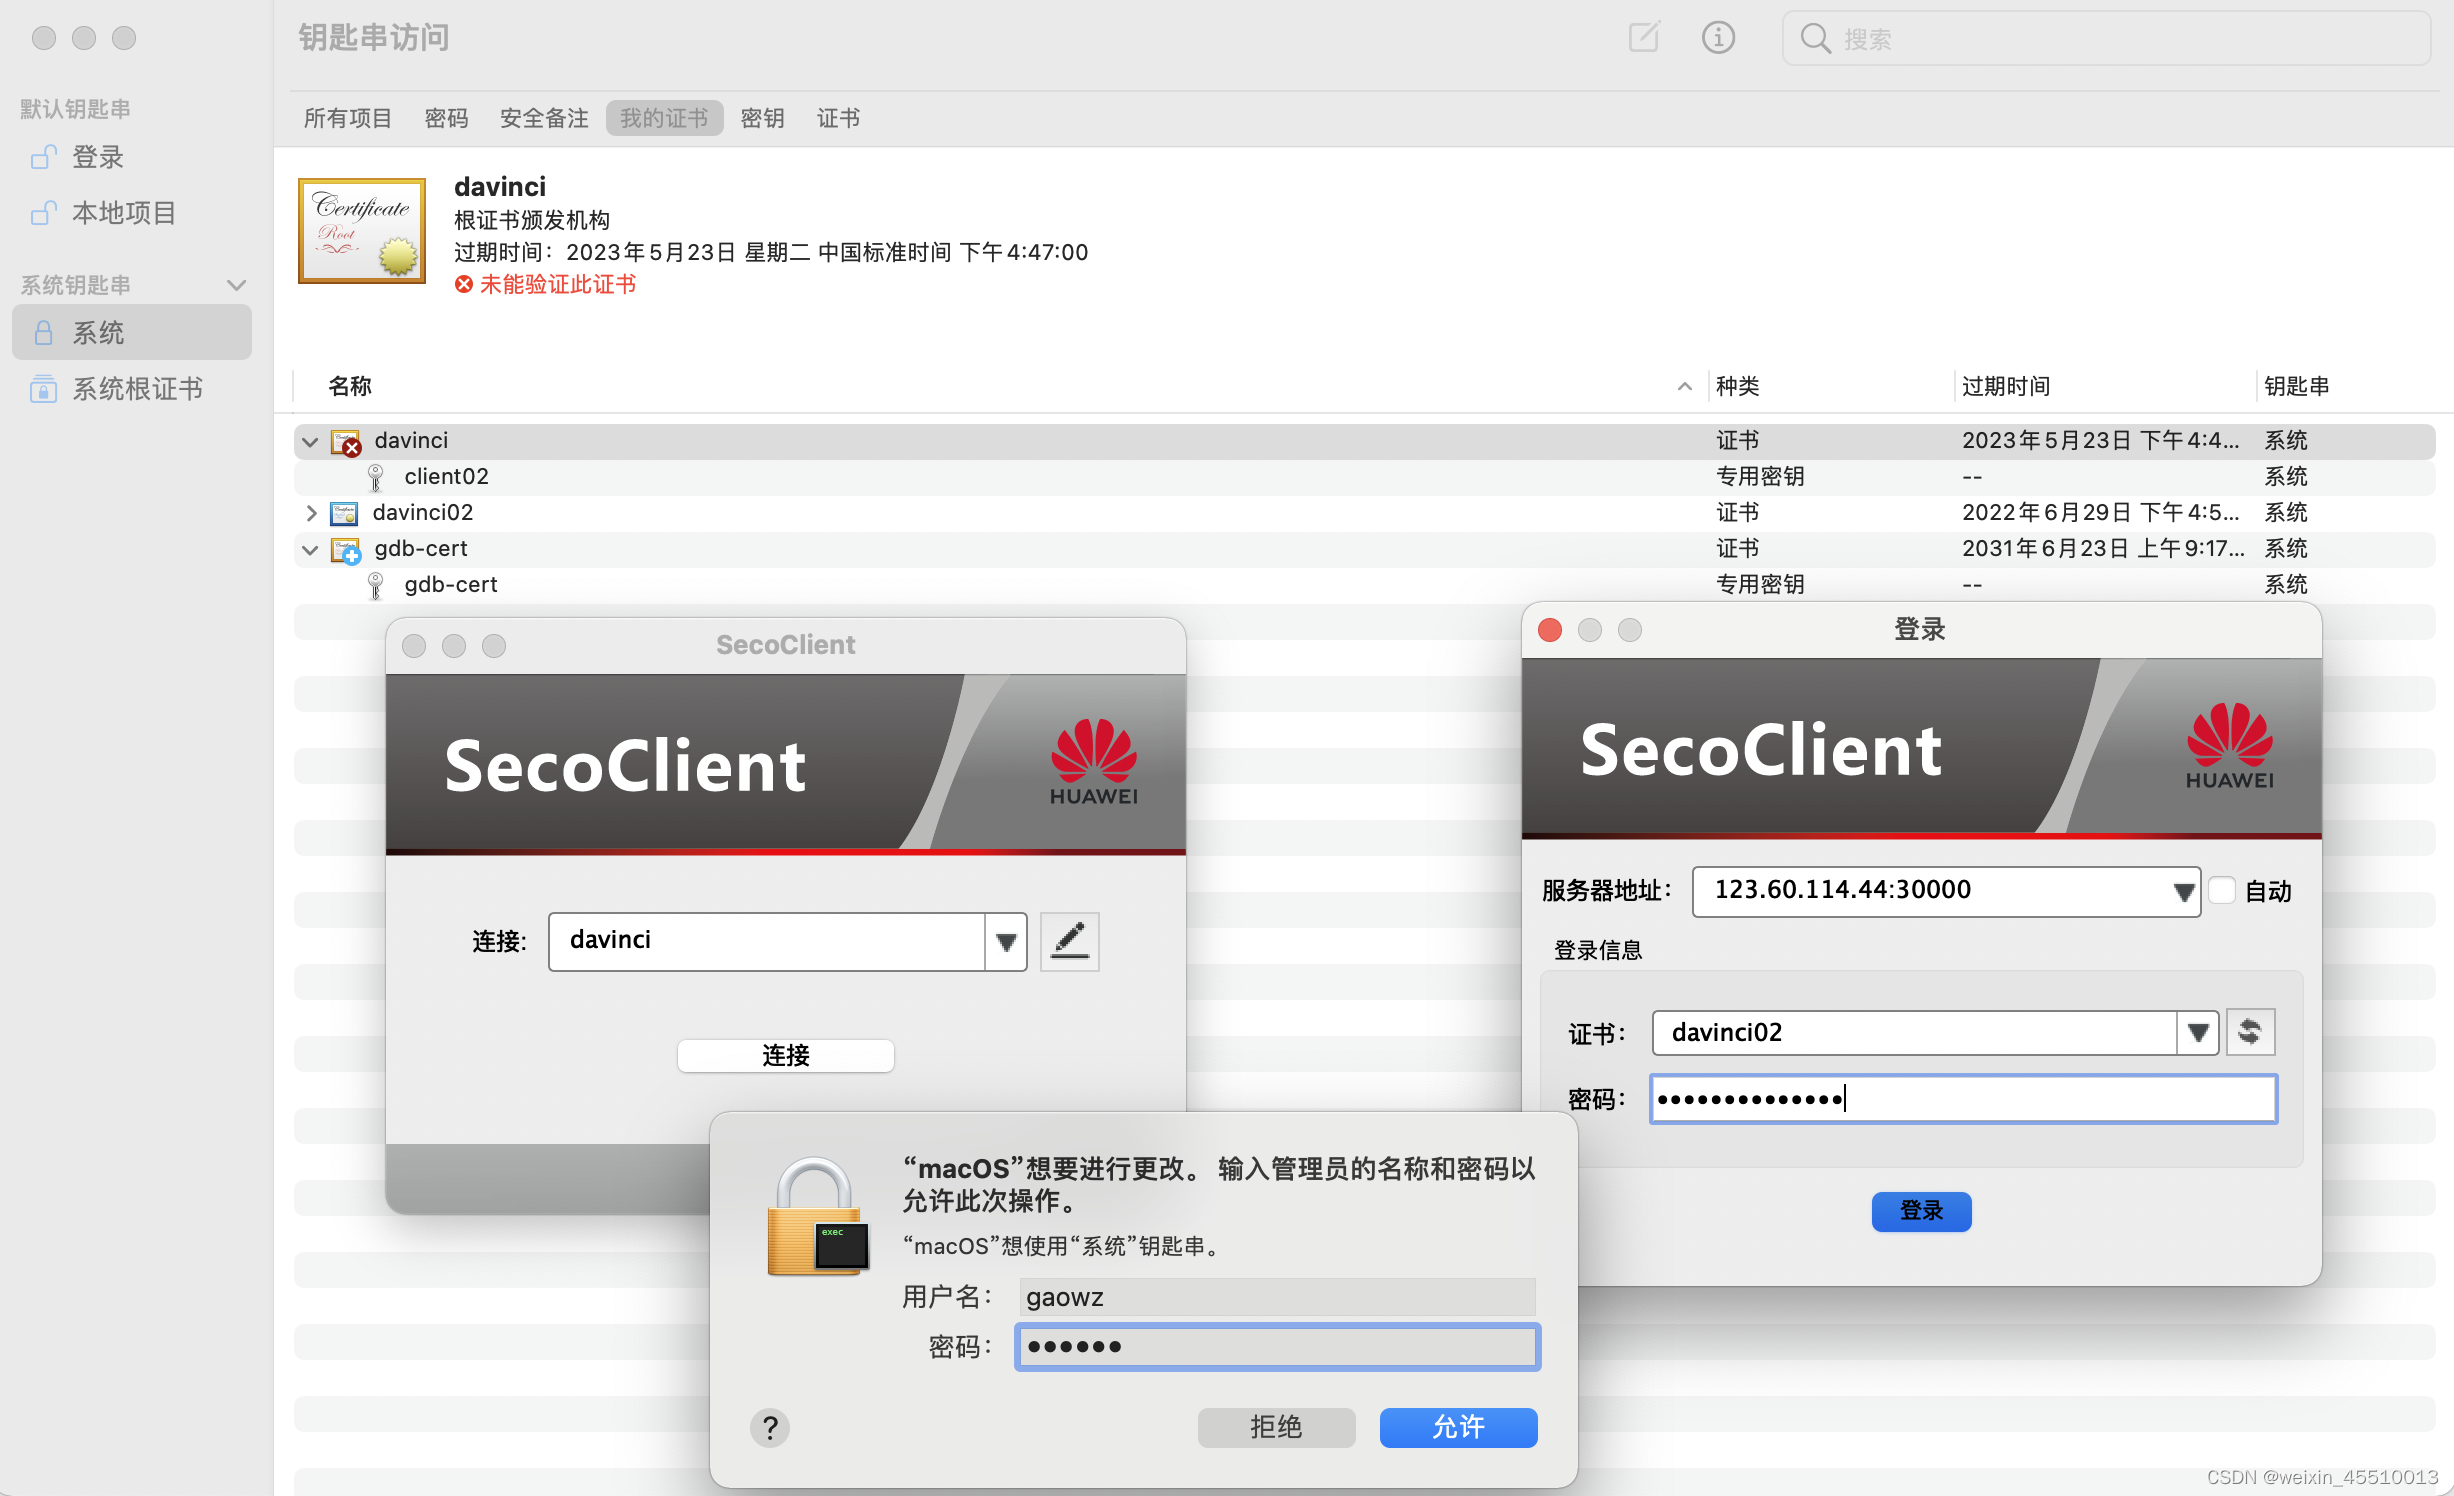Click the davinci02 certificate icon

(344, 514)
